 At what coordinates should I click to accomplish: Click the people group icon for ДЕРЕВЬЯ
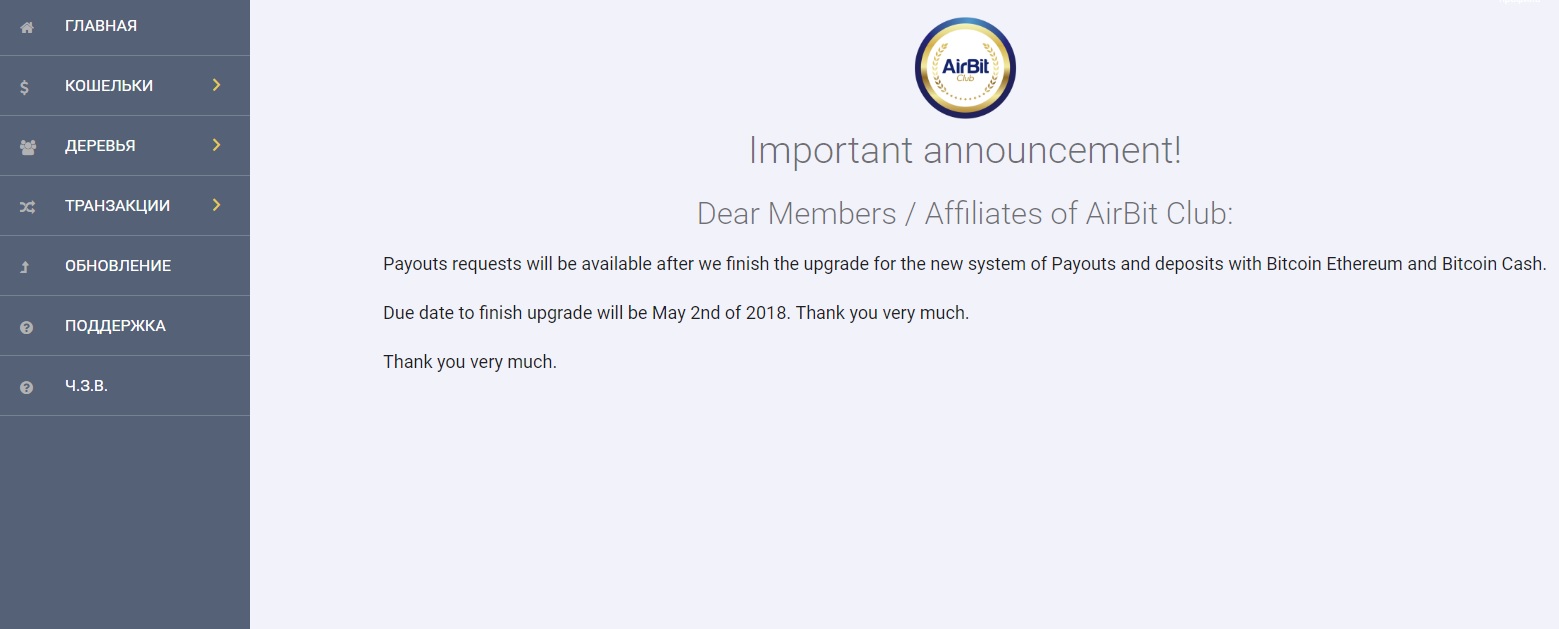(27, 147)
